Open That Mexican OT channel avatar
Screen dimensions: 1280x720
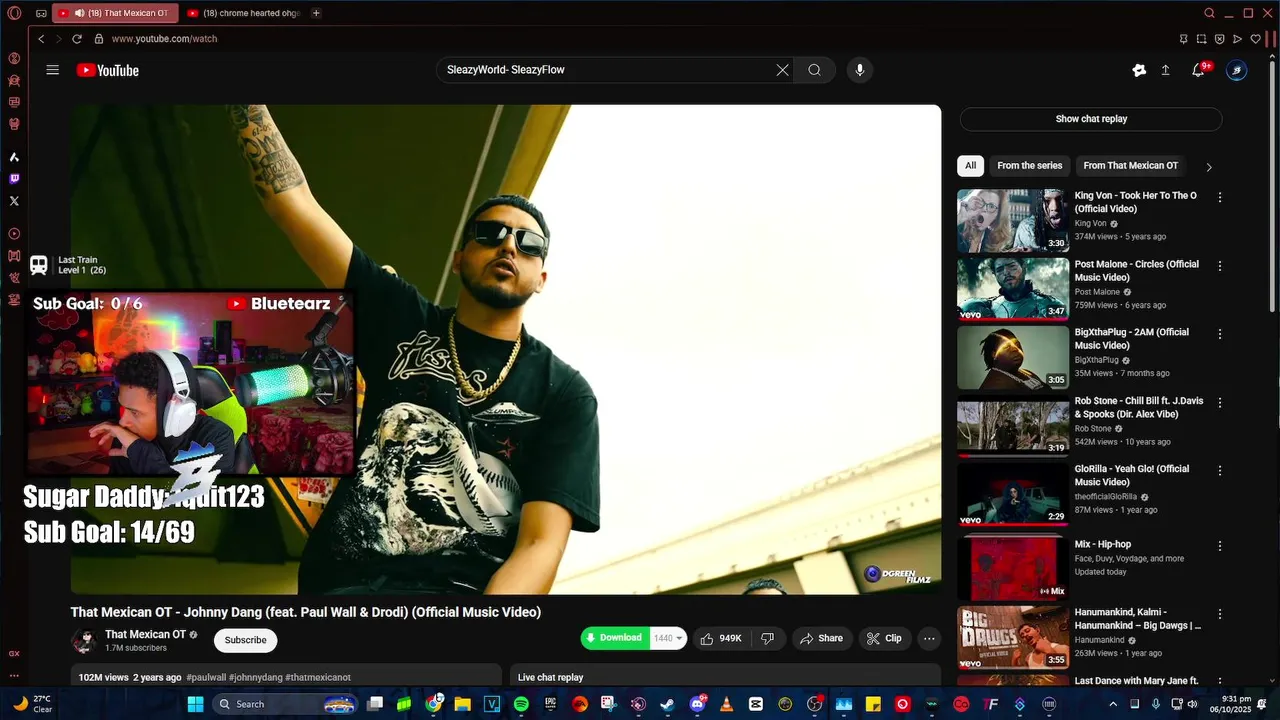[84, 641]
